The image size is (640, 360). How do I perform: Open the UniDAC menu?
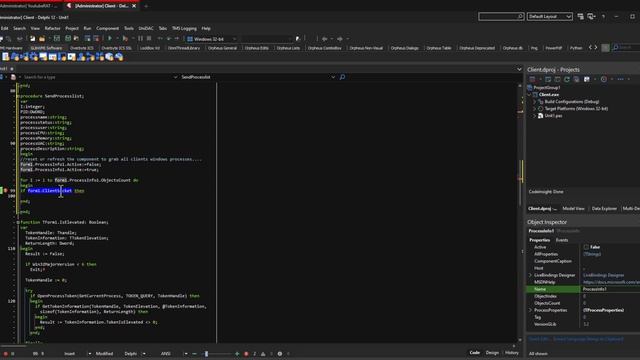(146, 28)
